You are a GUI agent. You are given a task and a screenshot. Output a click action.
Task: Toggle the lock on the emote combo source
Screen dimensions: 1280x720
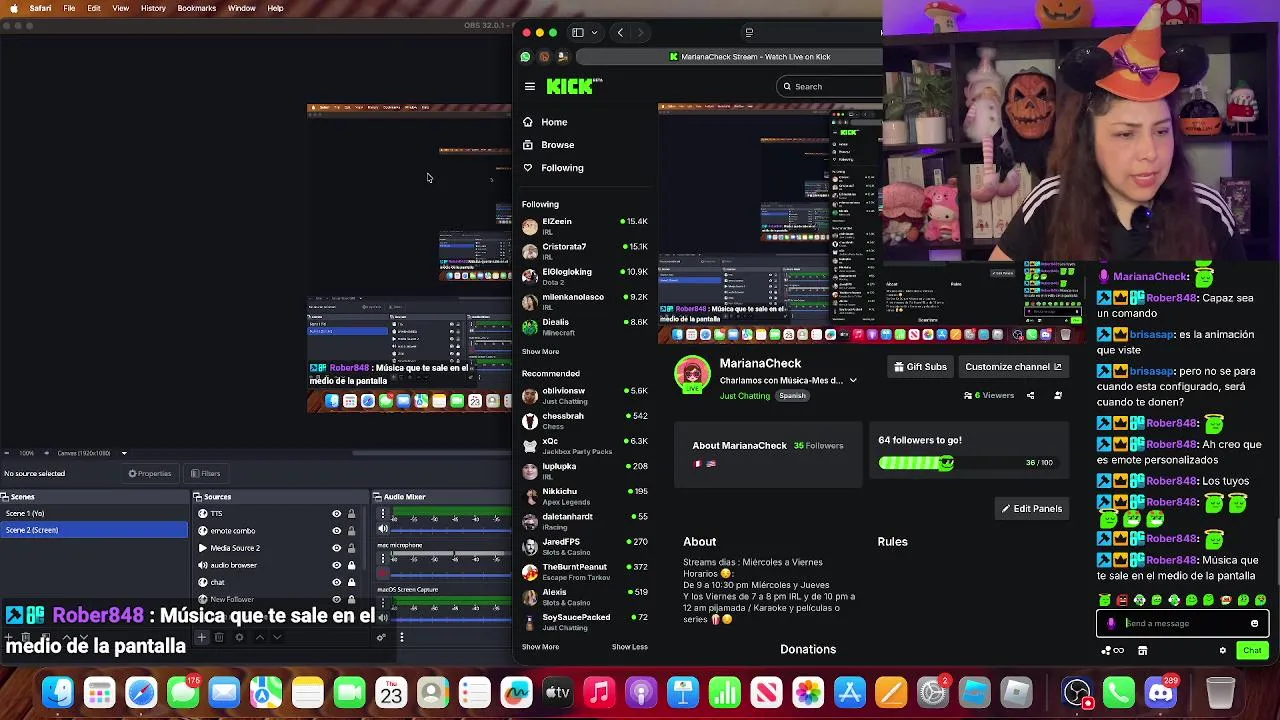[351, 531]
